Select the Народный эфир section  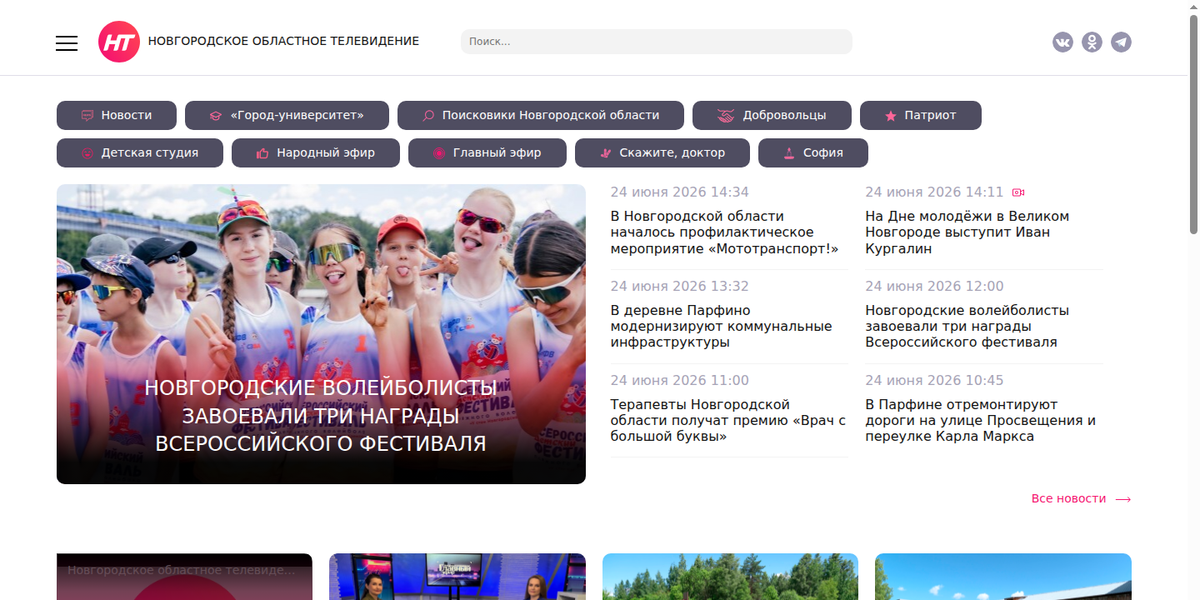pos(316,153)
